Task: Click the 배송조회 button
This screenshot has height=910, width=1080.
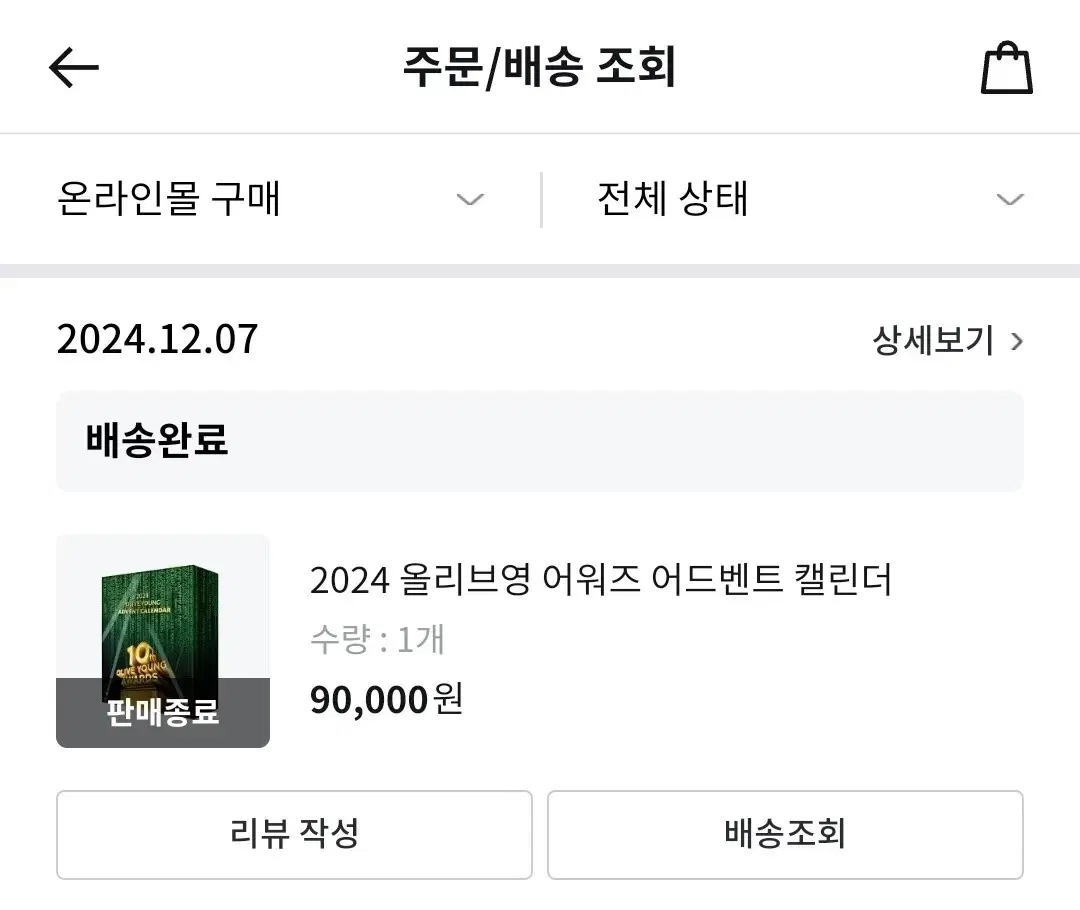Action: point(785,834)
